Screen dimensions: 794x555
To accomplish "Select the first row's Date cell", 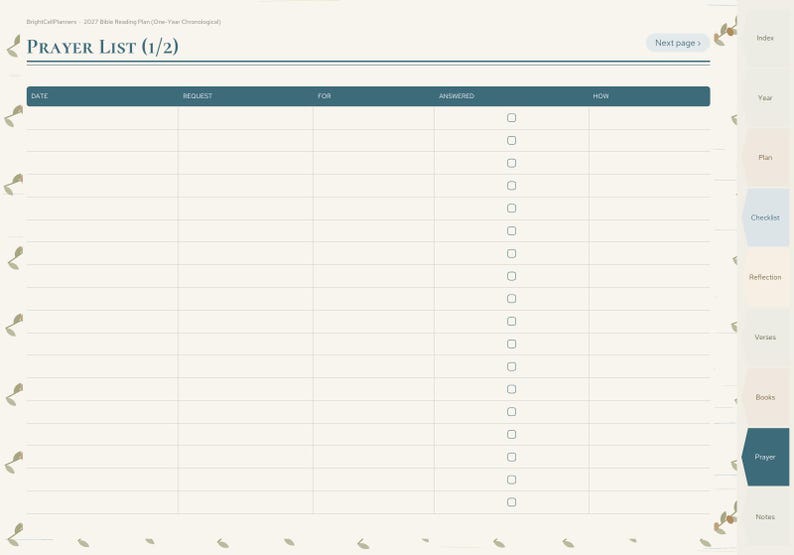I will click(102, 118).
